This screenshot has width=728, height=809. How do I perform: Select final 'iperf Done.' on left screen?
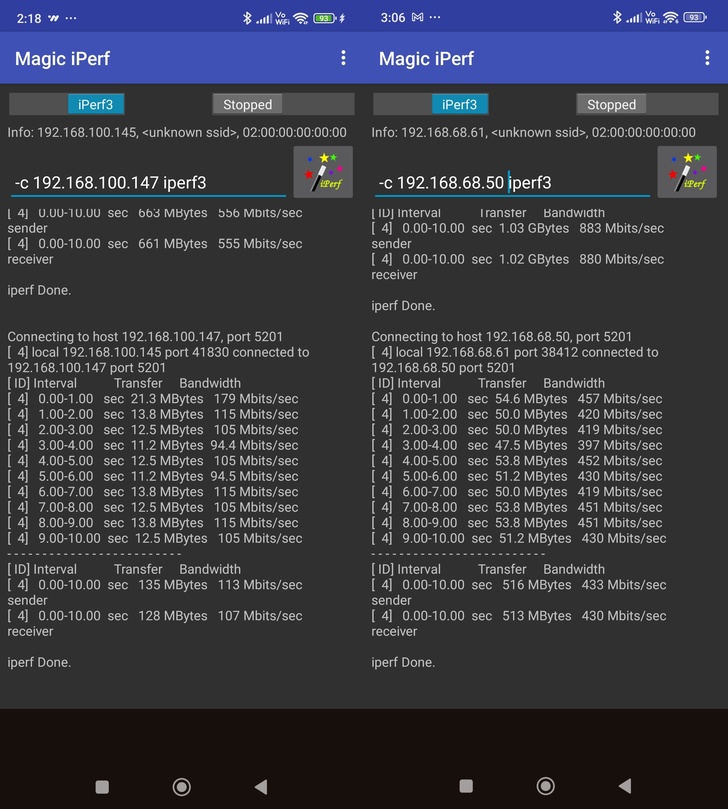click(39, 662)
